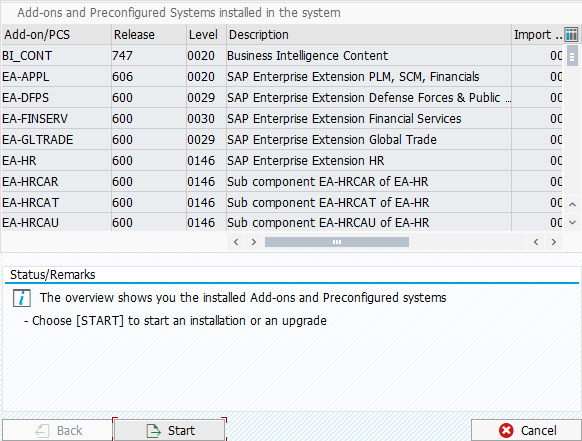Click the vertical scrollbar thumb
582x441 pixels.
[572, 57]
